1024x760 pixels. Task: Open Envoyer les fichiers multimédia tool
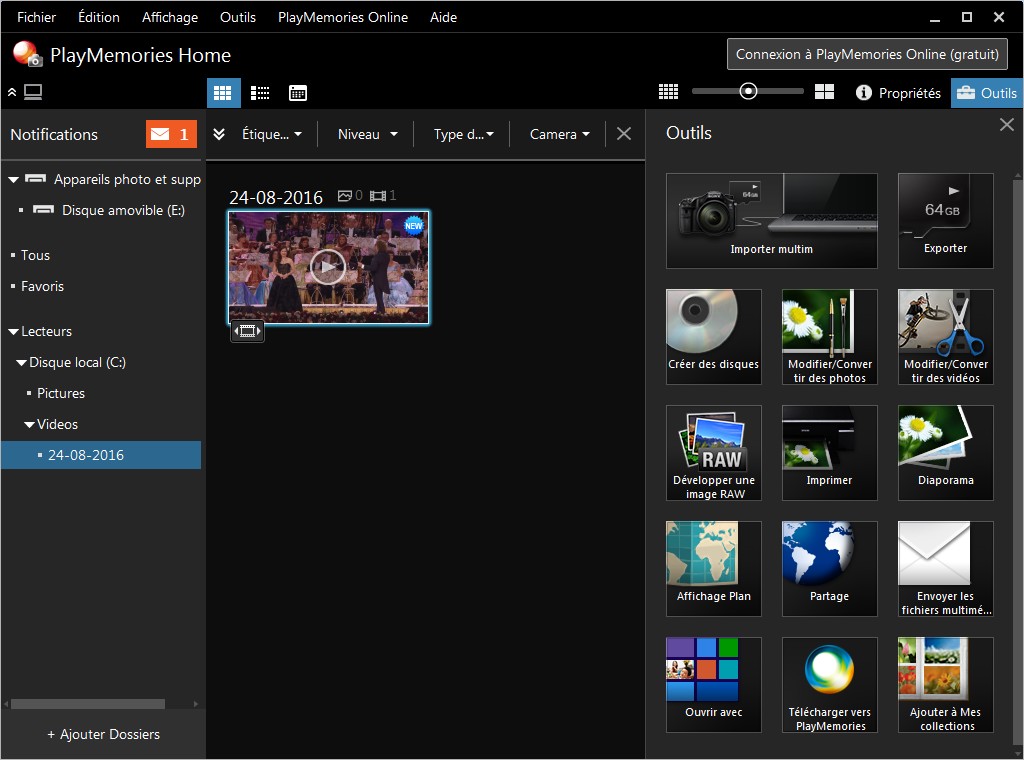pos(945,569)
